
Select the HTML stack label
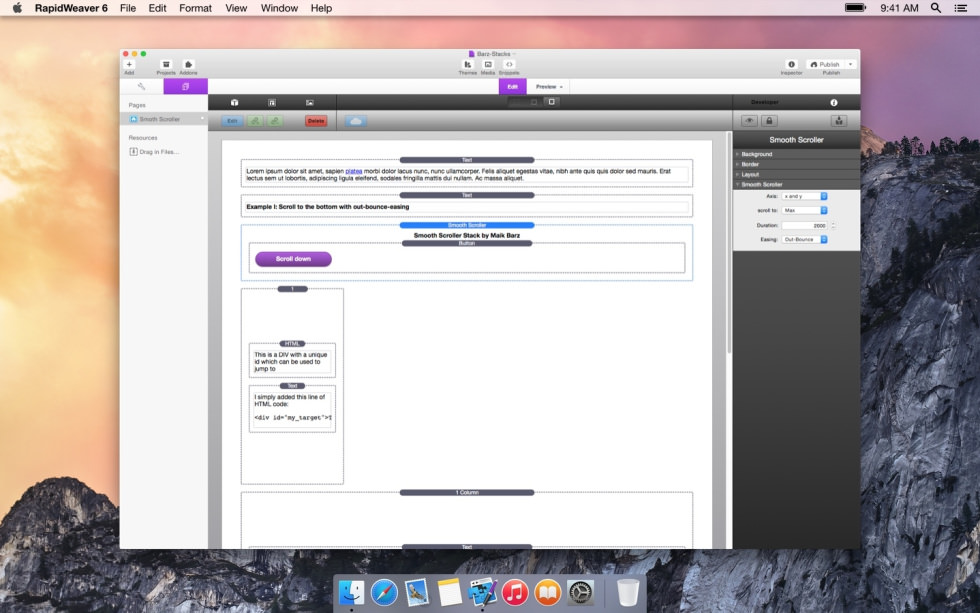(292, 344)
